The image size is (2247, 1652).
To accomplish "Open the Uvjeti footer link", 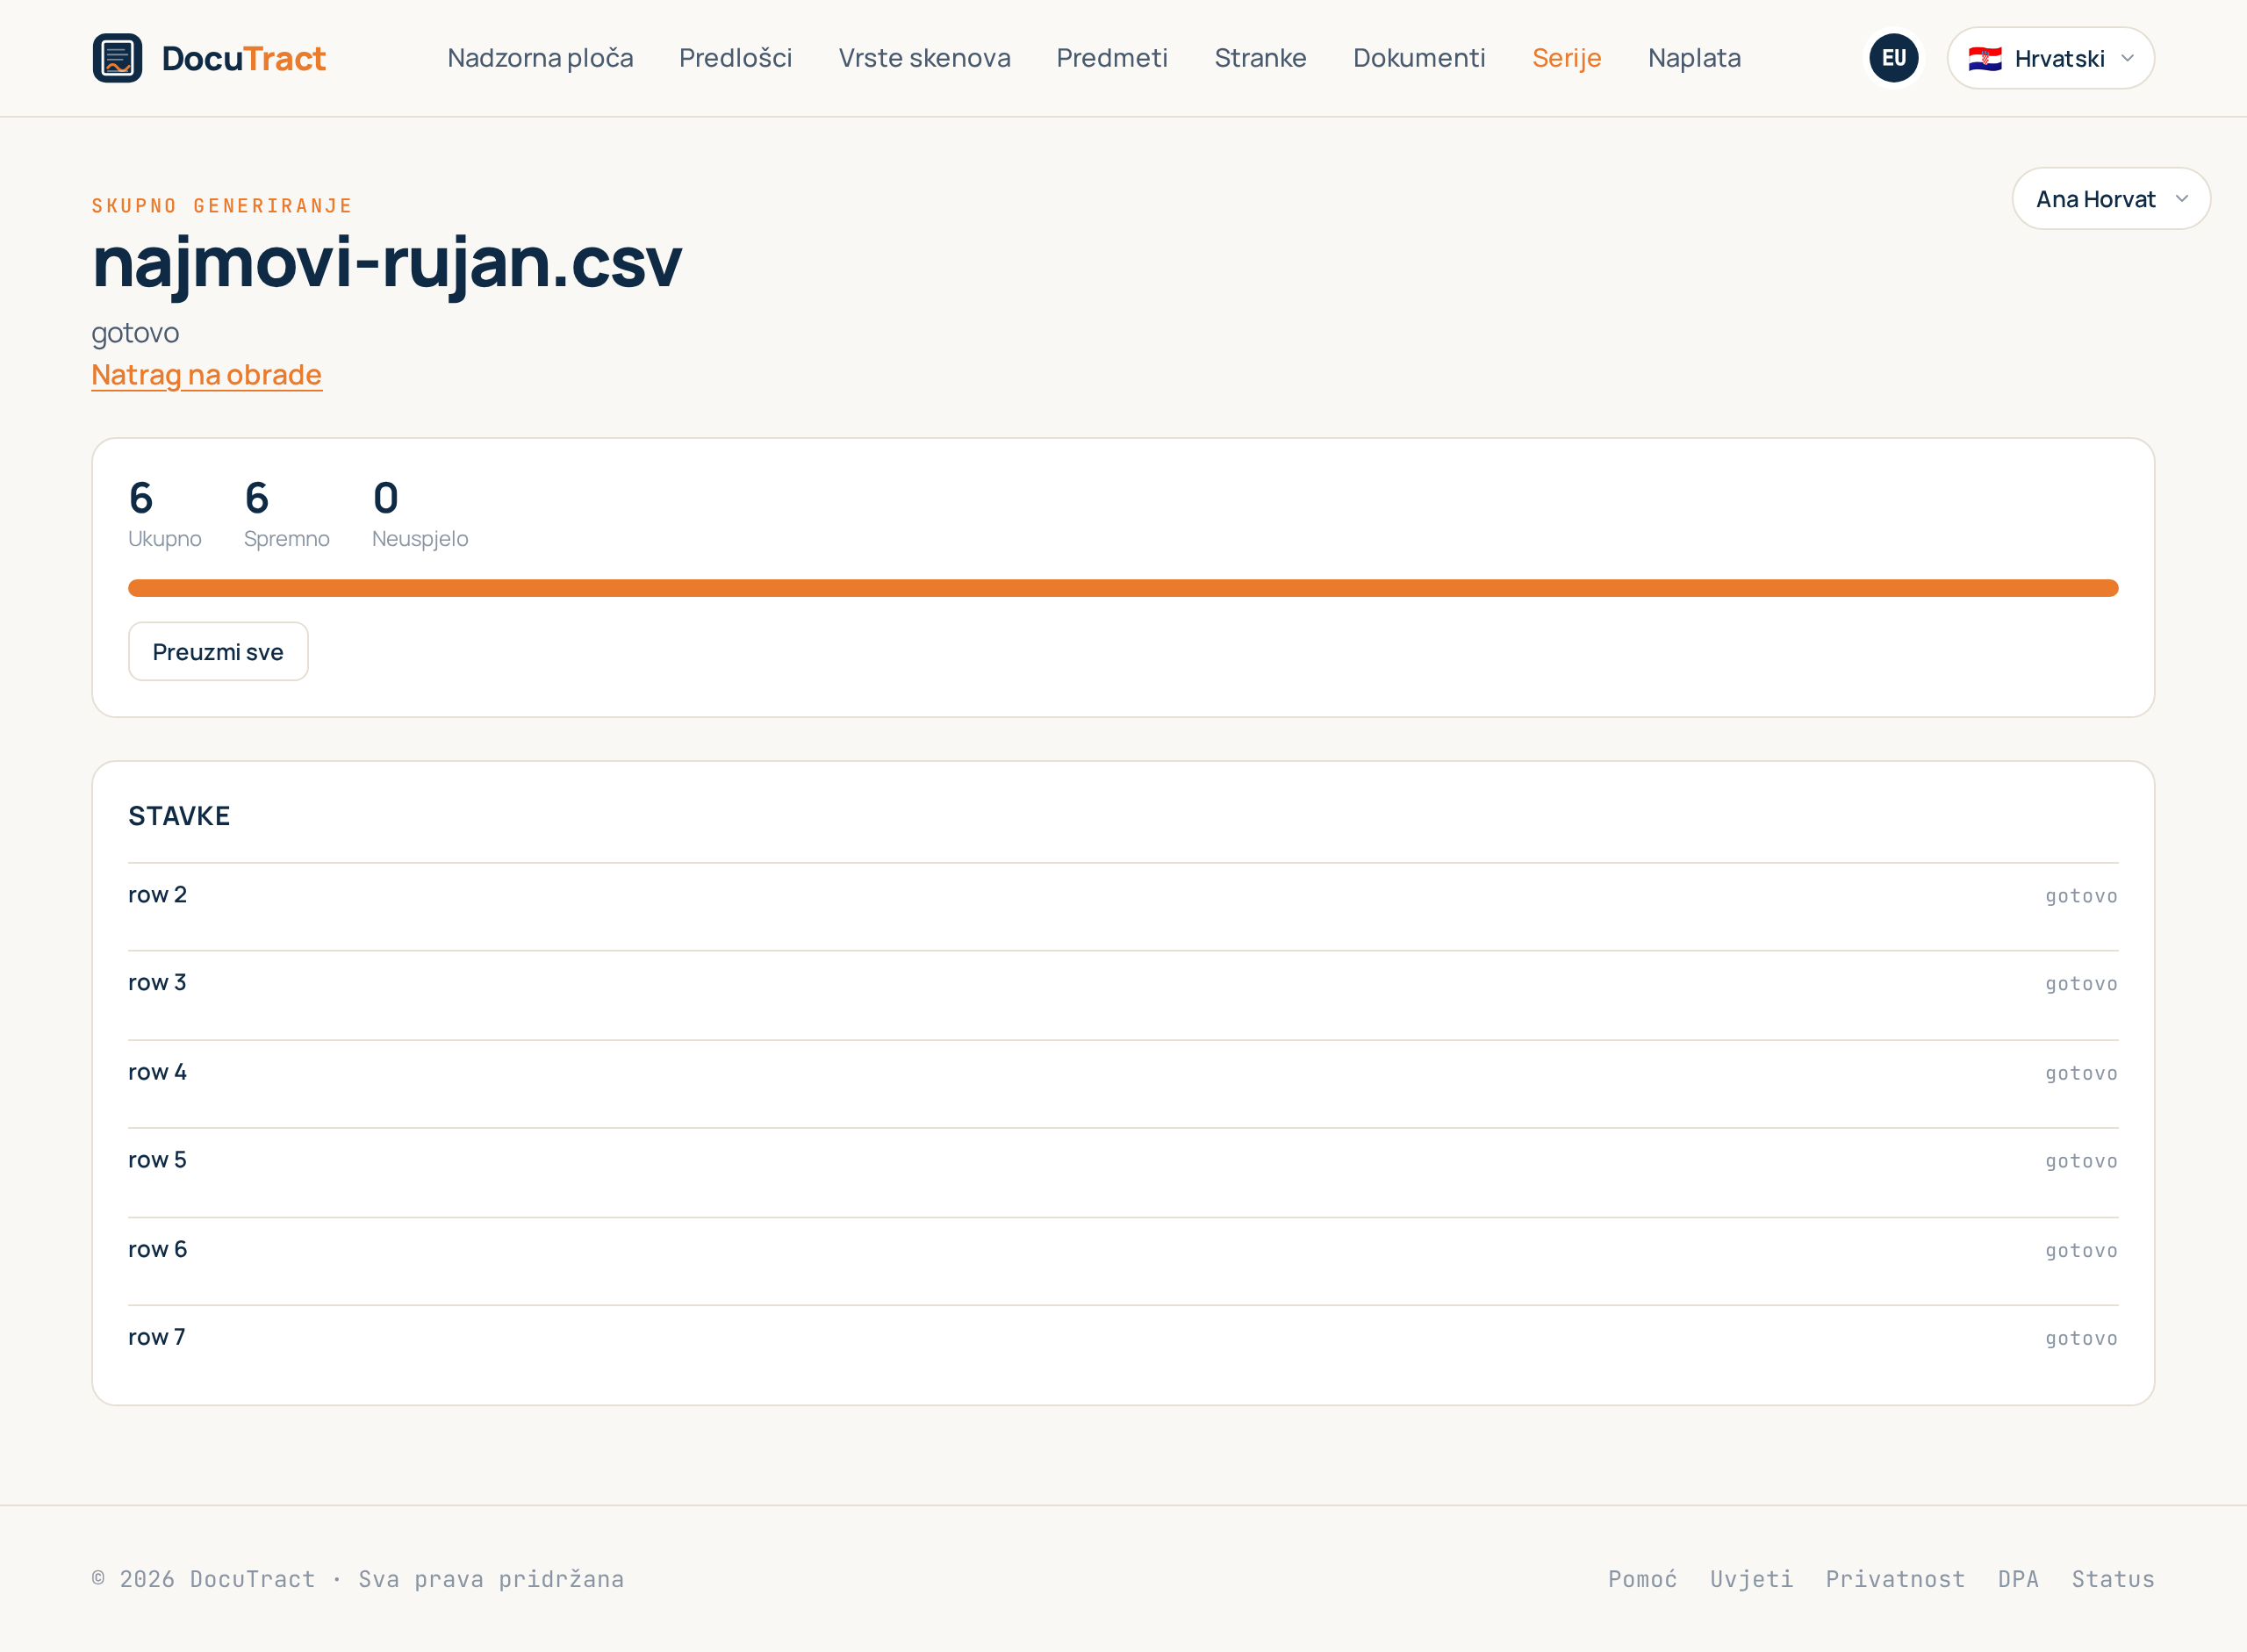I will click(x=1751, y=1579).
